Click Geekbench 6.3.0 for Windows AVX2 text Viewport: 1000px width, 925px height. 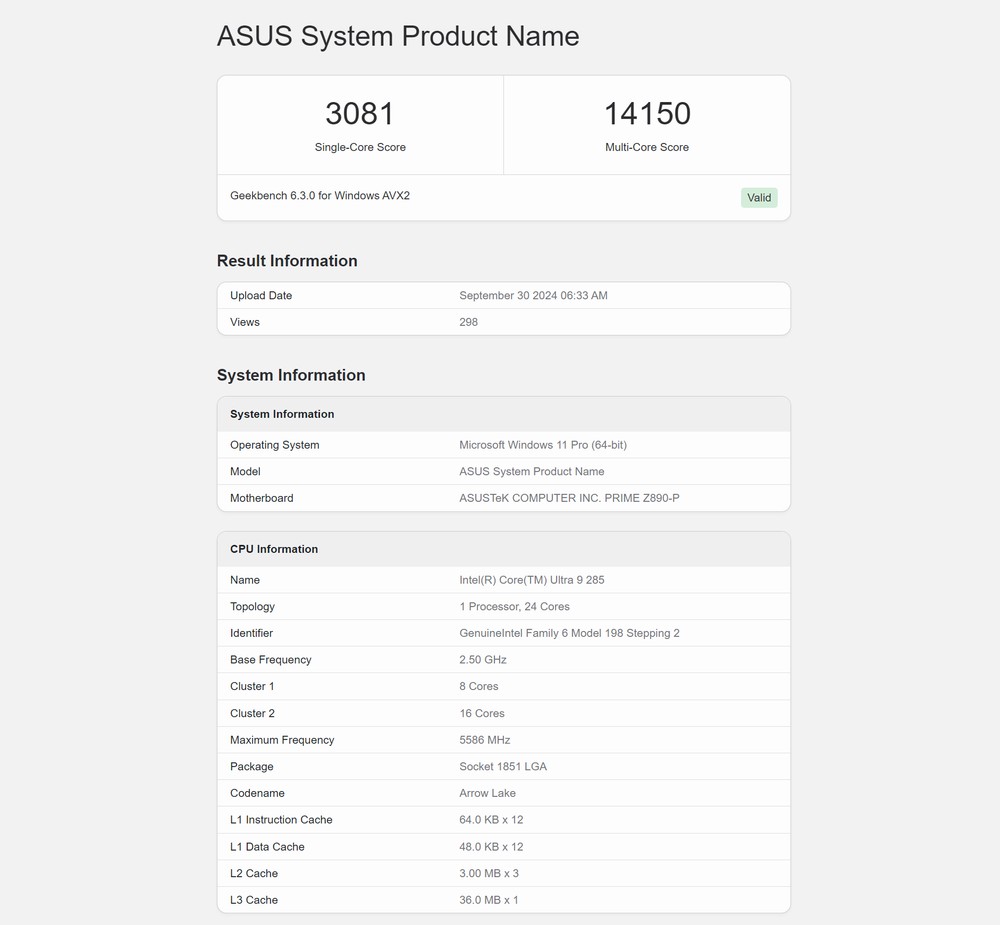(320, 196)
